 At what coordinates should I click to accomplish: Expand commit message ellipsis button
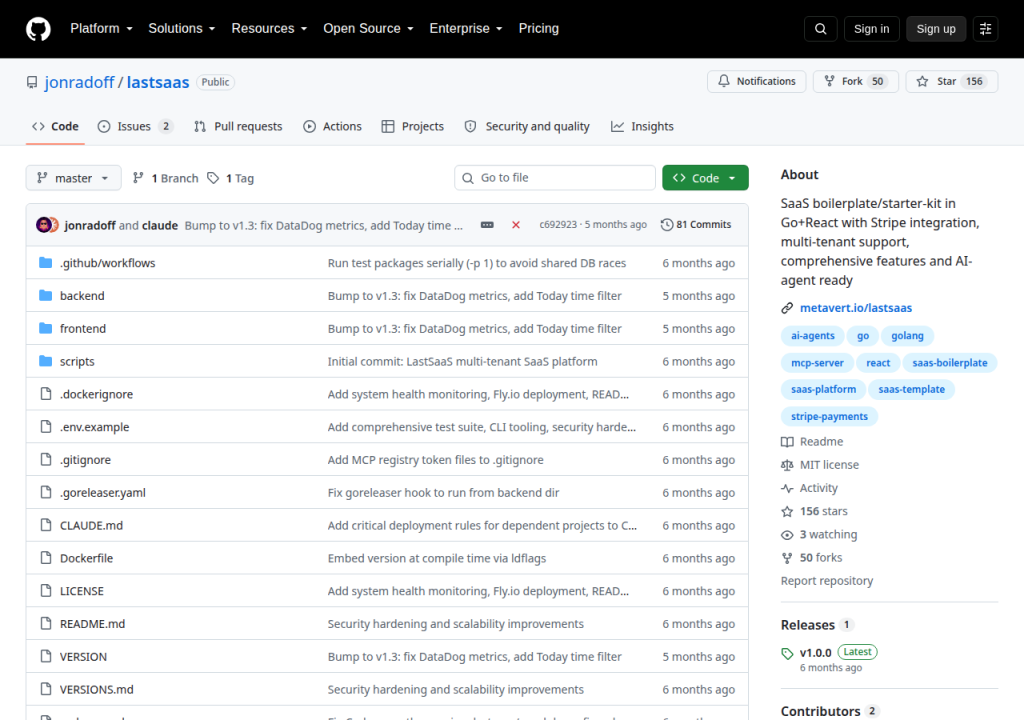pos(487,225)
